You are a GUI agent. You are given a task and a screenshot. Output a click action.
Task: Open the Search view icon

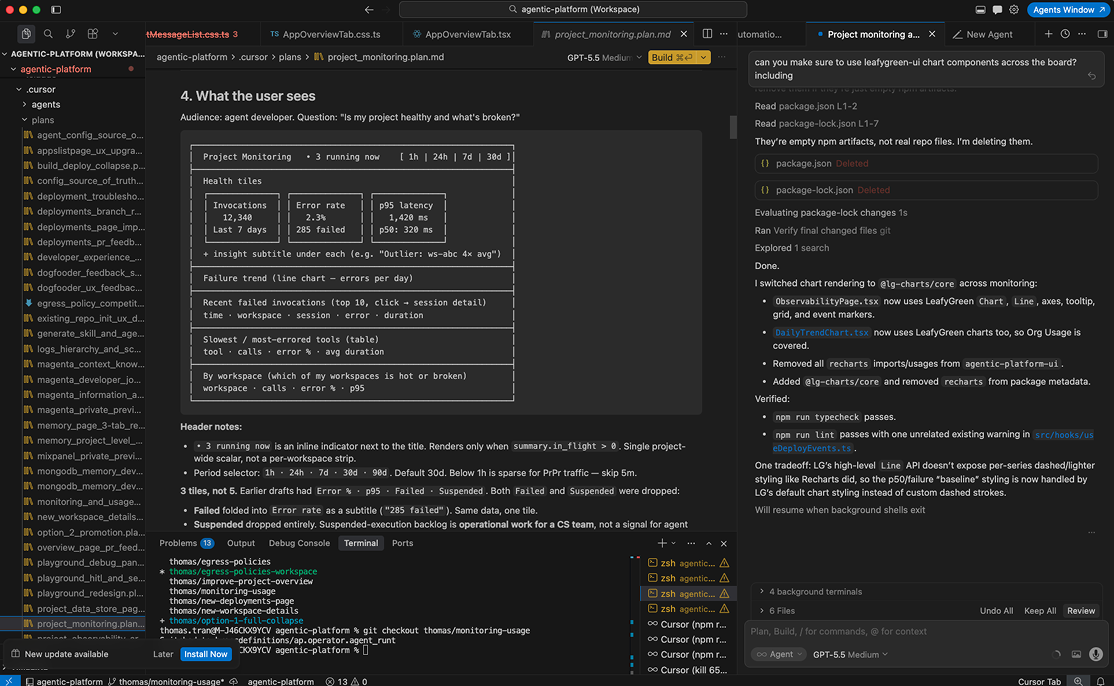[48, 33]
